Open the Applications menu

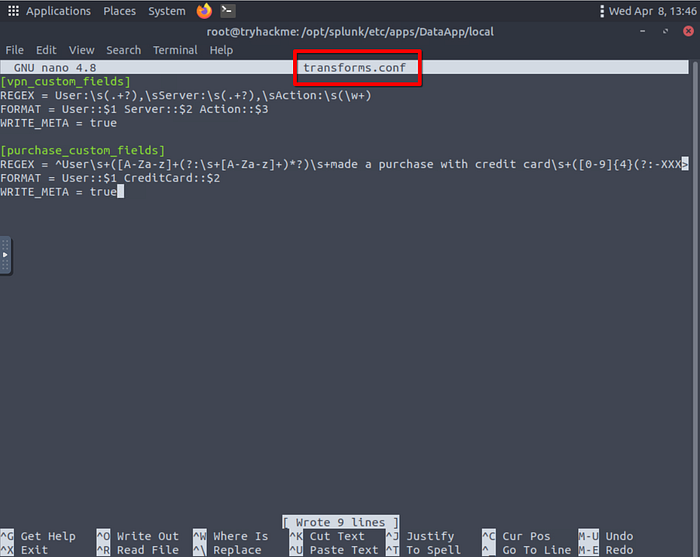pyautogui.click(x=58, y=11)
